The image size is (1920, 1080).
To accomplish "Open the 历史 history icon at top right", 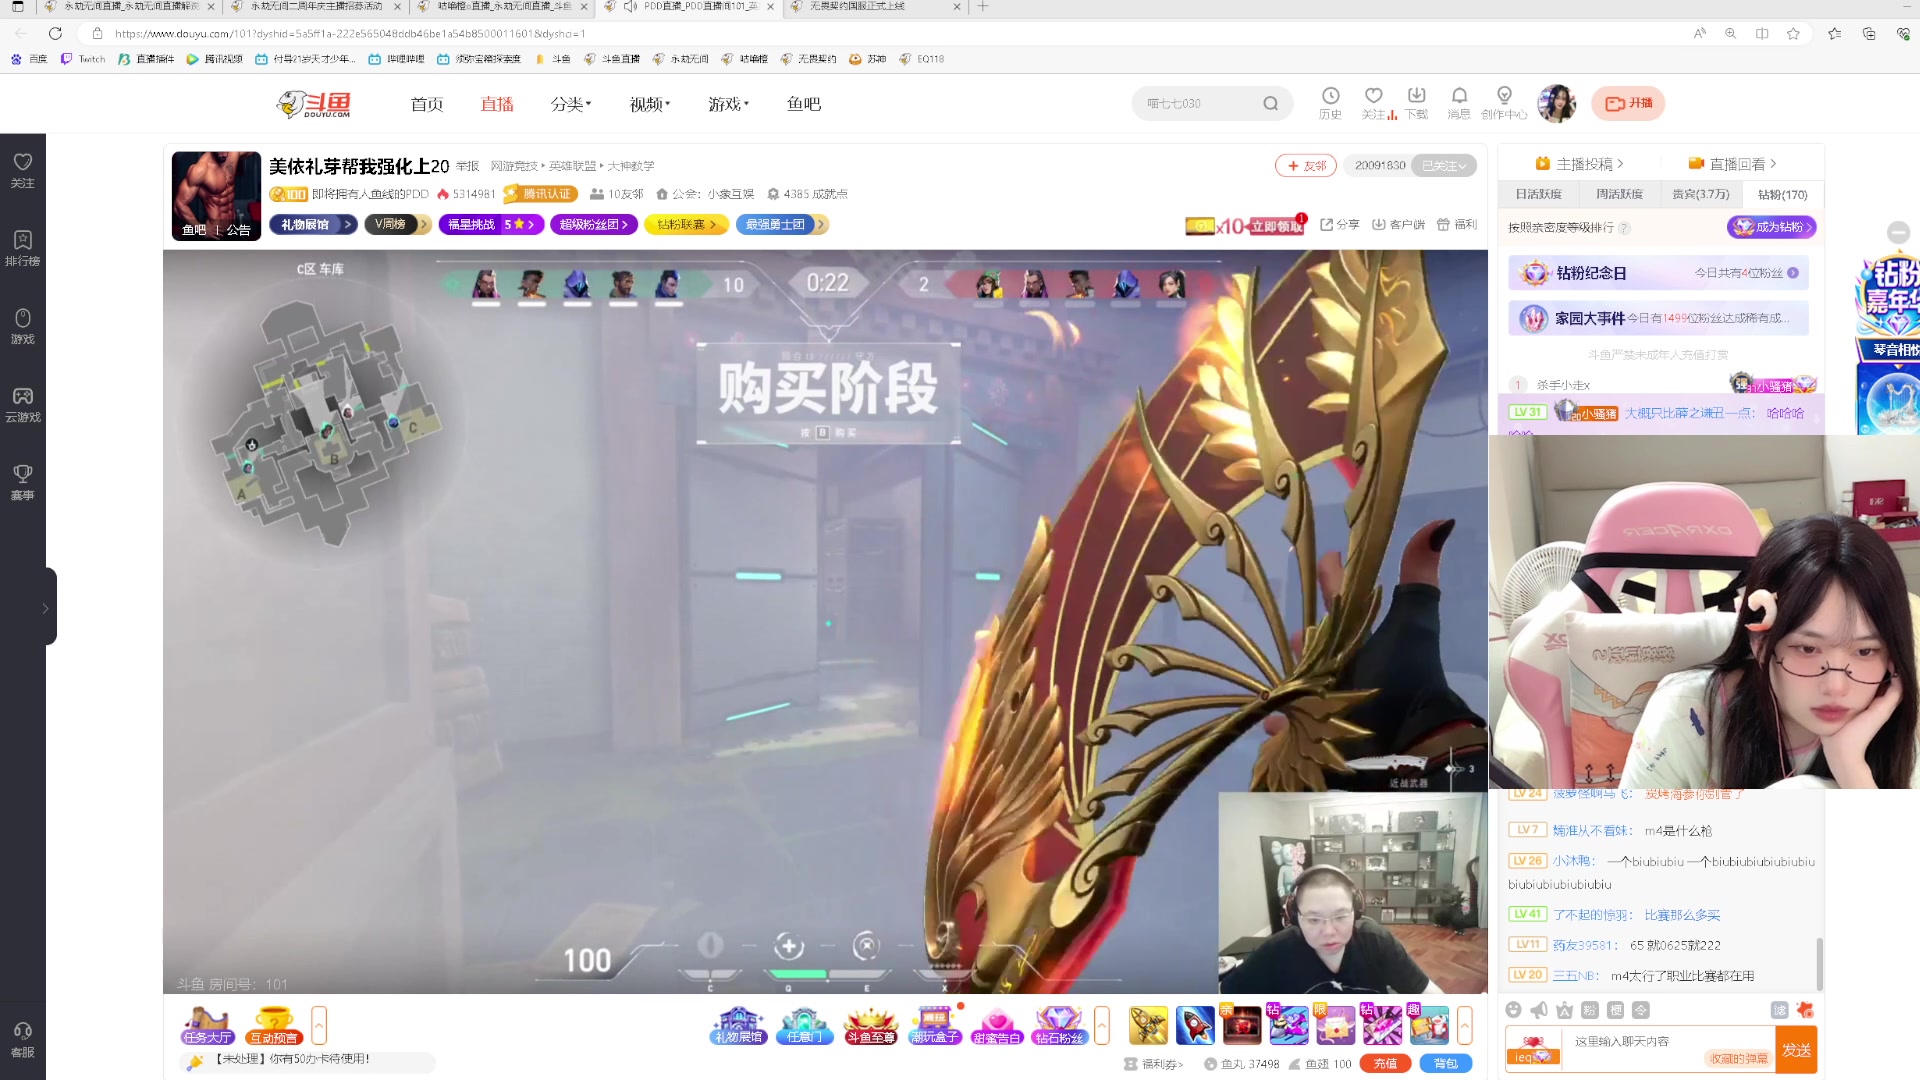I will 1330,100.
